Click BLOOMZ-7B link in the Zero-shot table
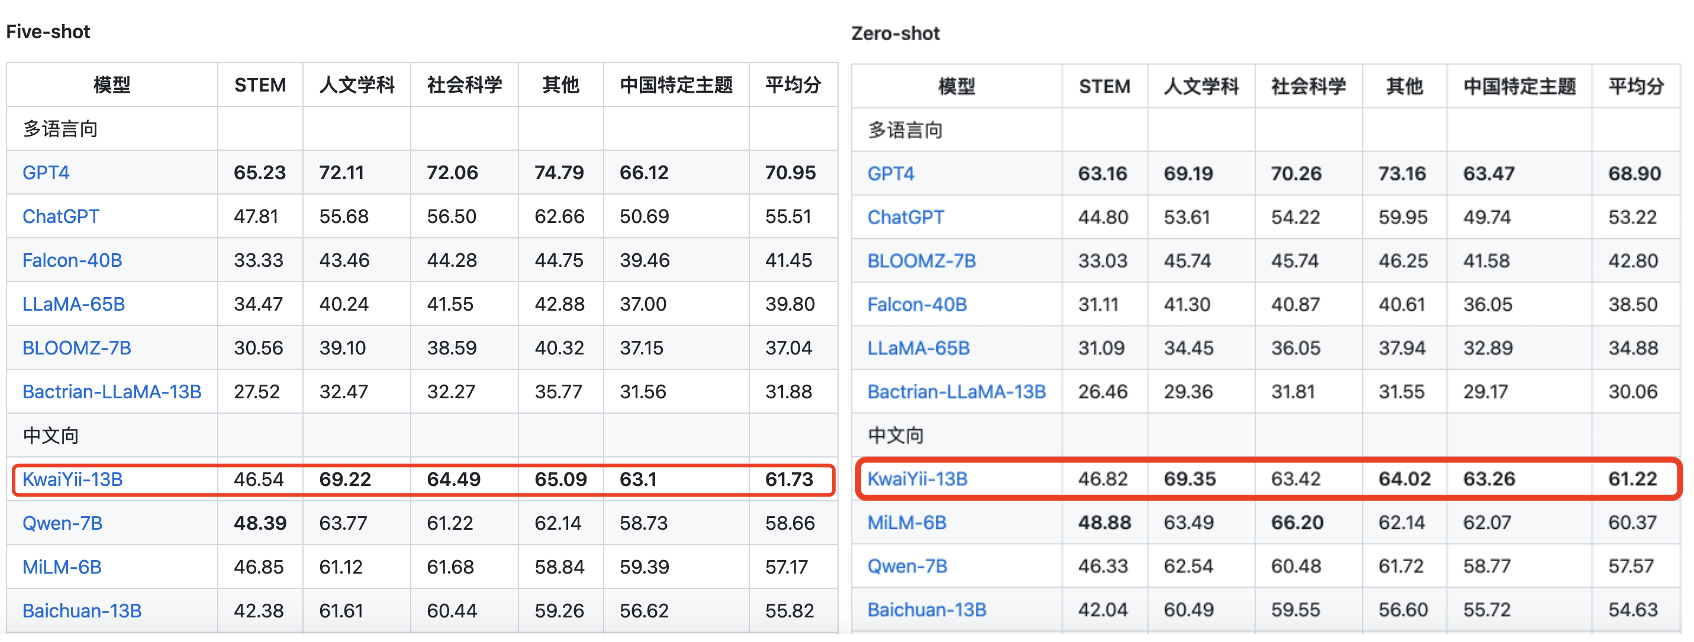This screenshot has width=1694, height=642. (921, 261)
